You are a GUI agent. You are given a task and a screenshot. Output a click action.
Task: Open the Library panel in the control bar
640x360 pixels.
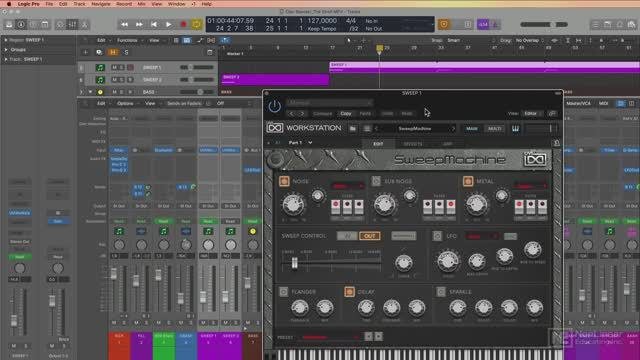click(9, 24)
